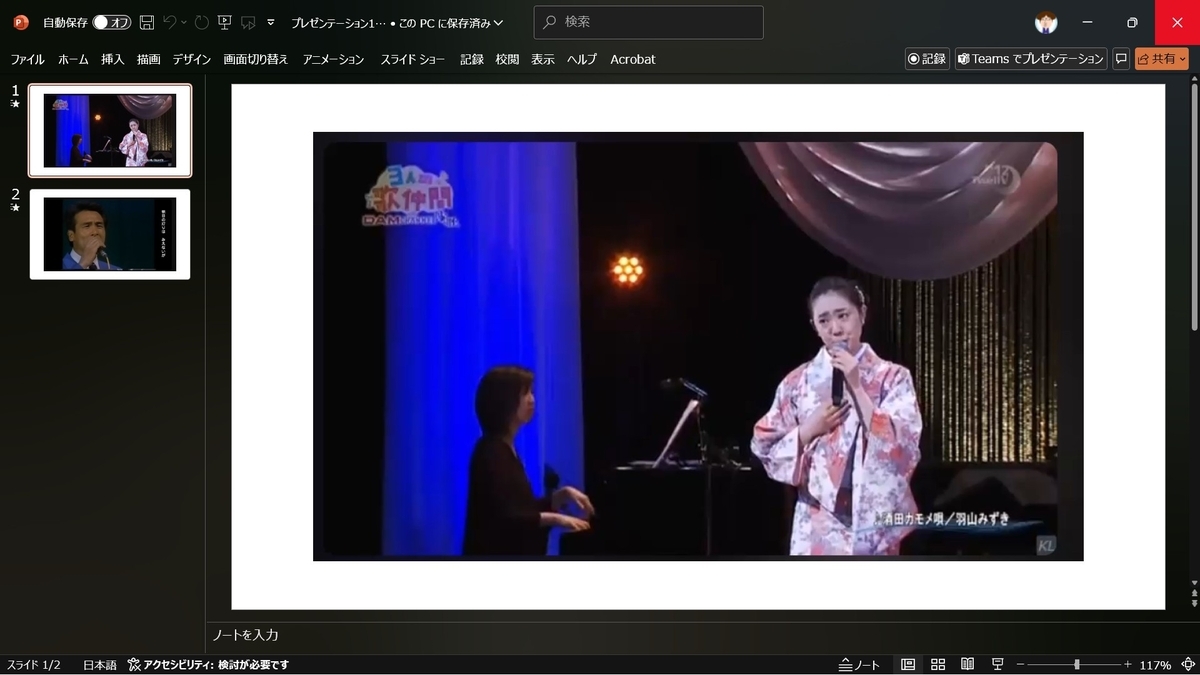Switch to the アニメーション tab
Screen dimensions: 1200x675
click(x=334, y=59)
